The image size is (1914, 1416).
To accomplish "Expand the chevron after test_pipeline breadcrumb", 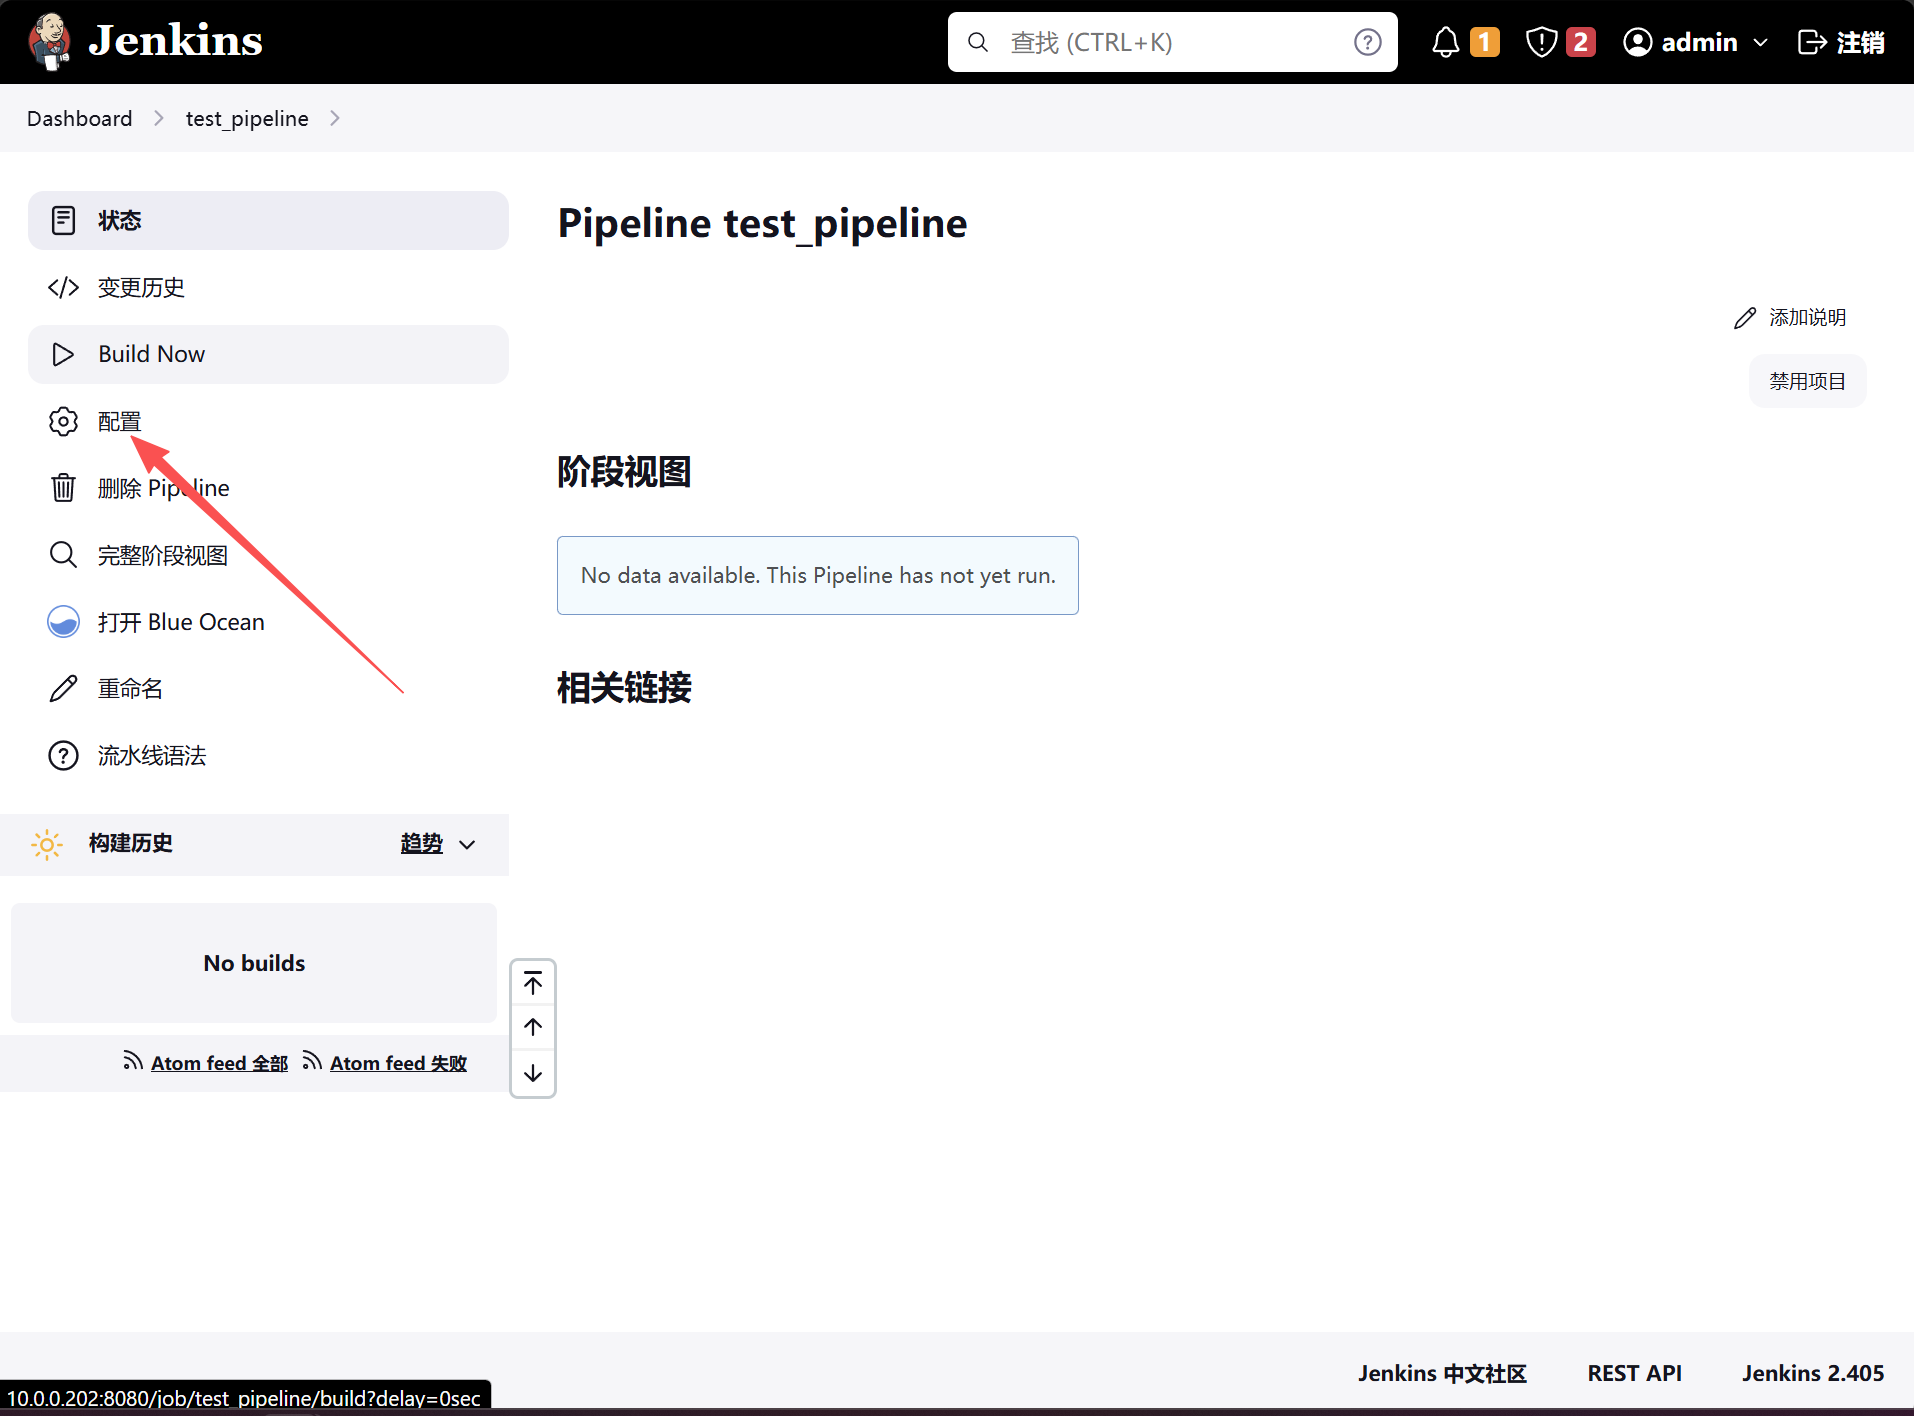I will click(x=334, y=118).
